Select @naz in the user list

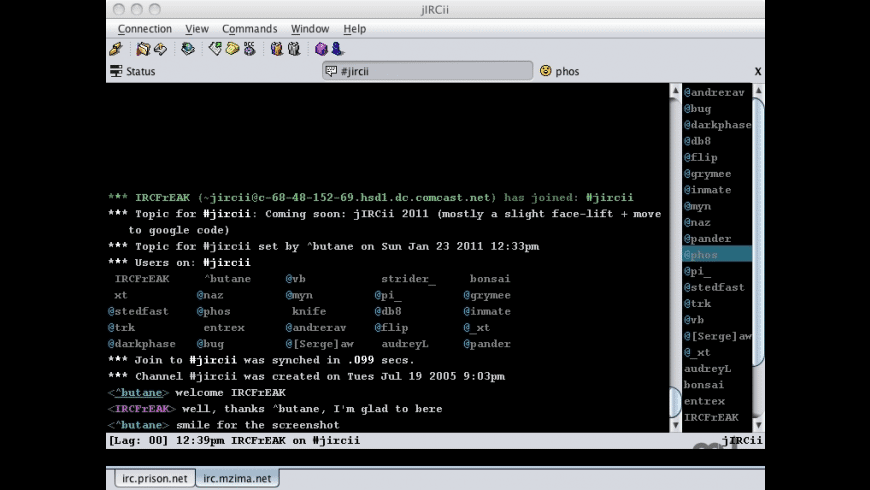click(717, 223)
